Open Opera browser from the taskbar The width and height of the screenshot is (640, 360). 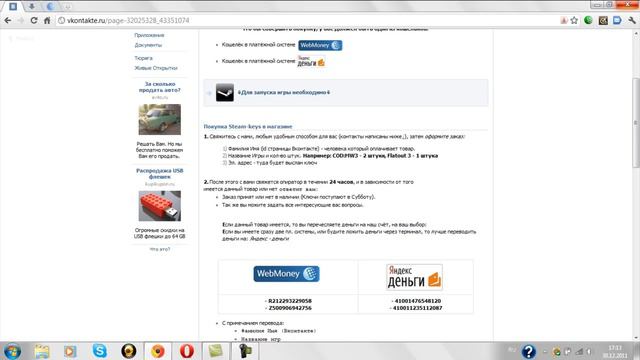point(187,351)
